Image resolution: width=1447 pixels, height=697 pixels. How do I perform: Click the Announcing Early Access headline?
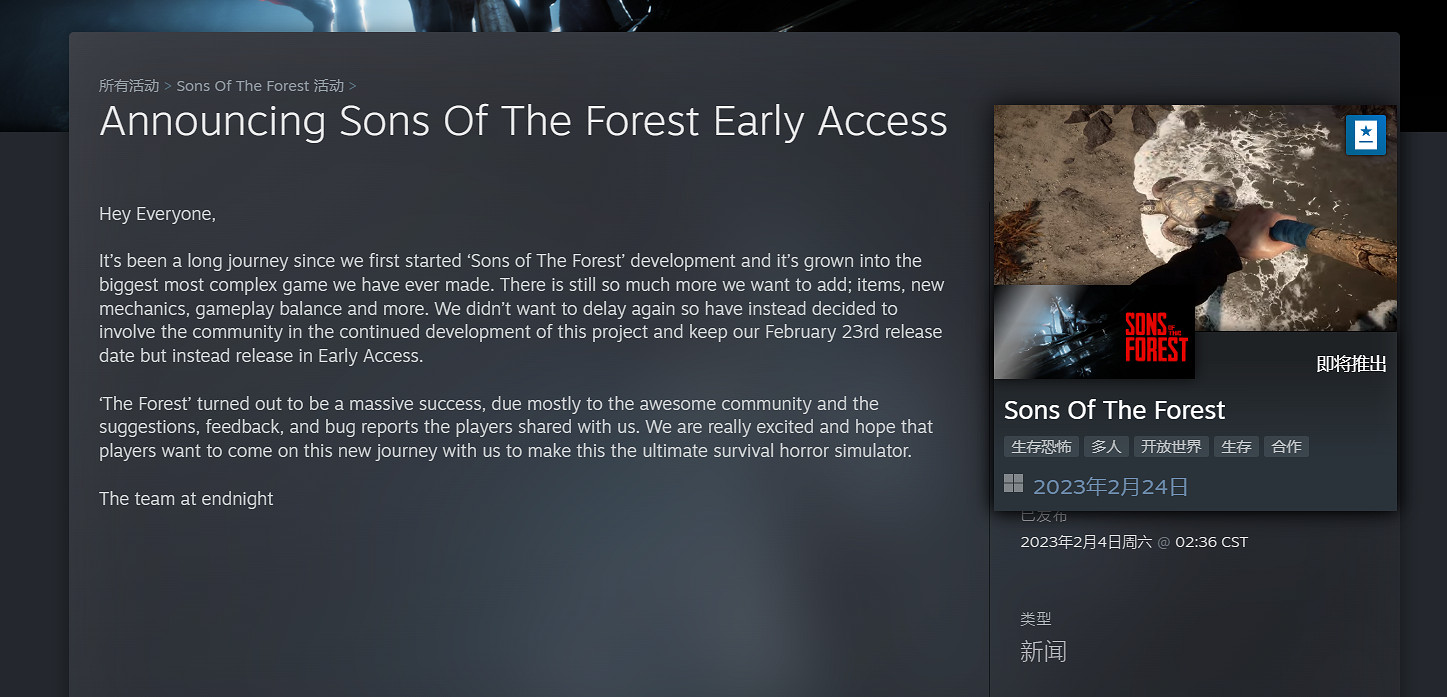[523, 121]
